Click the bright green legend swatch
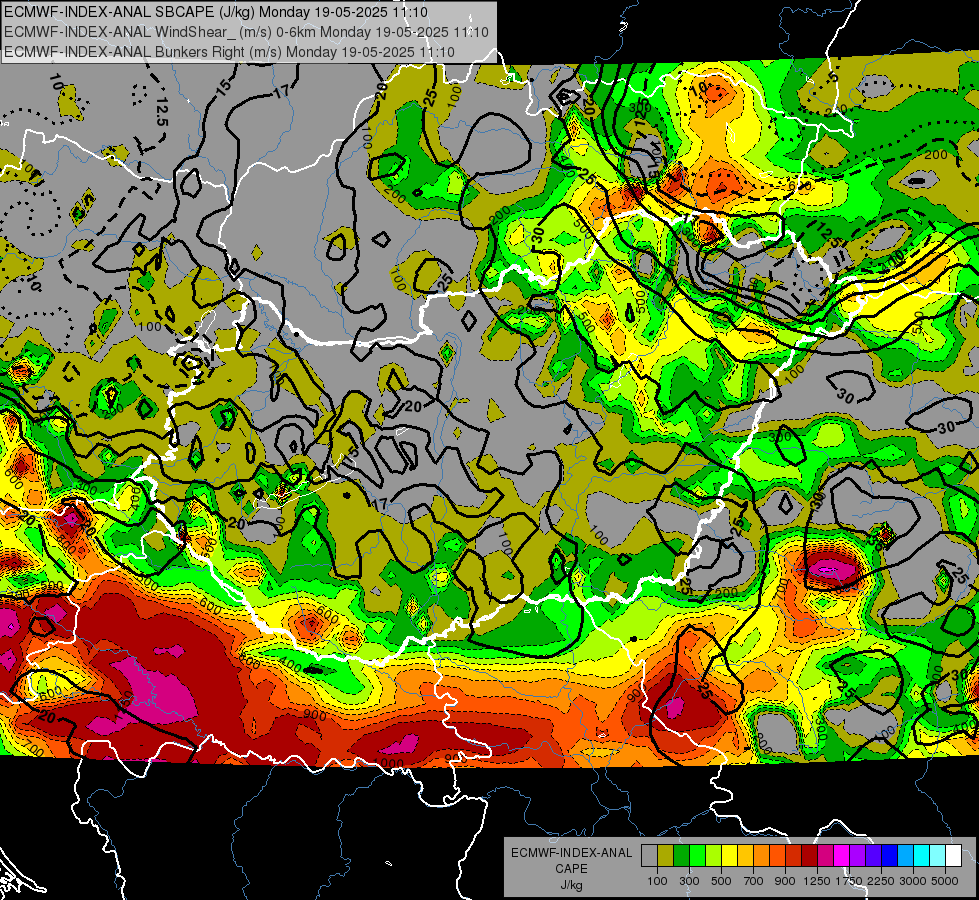The width and height of the screenshot is (979, 900). click(697, 856)
